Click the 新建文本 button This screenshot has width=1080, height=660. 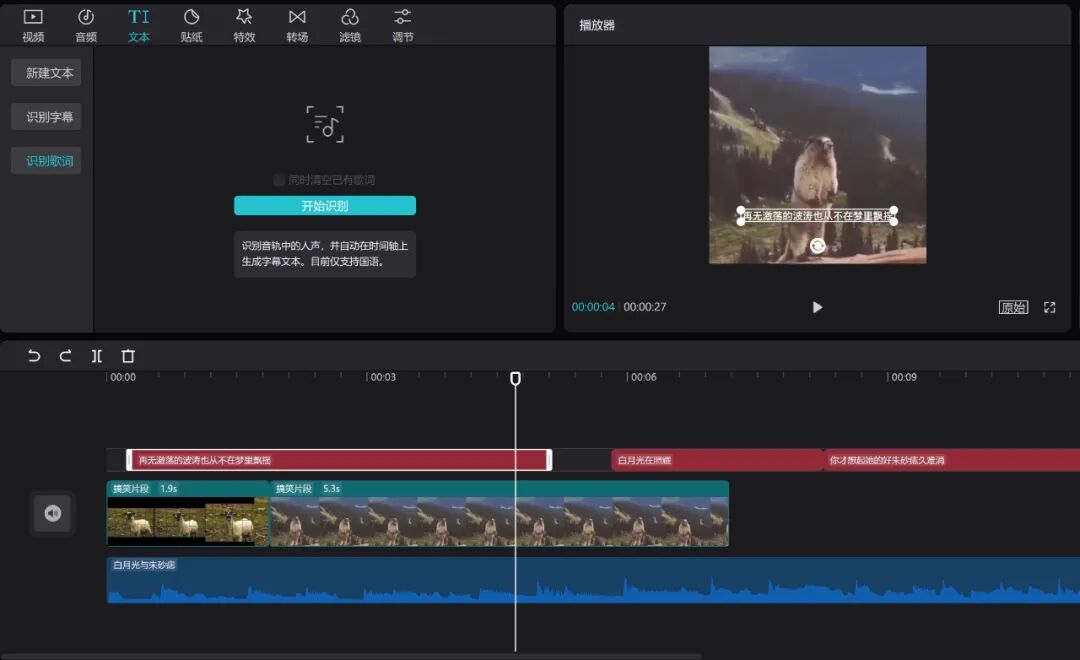tap(45, 72)
